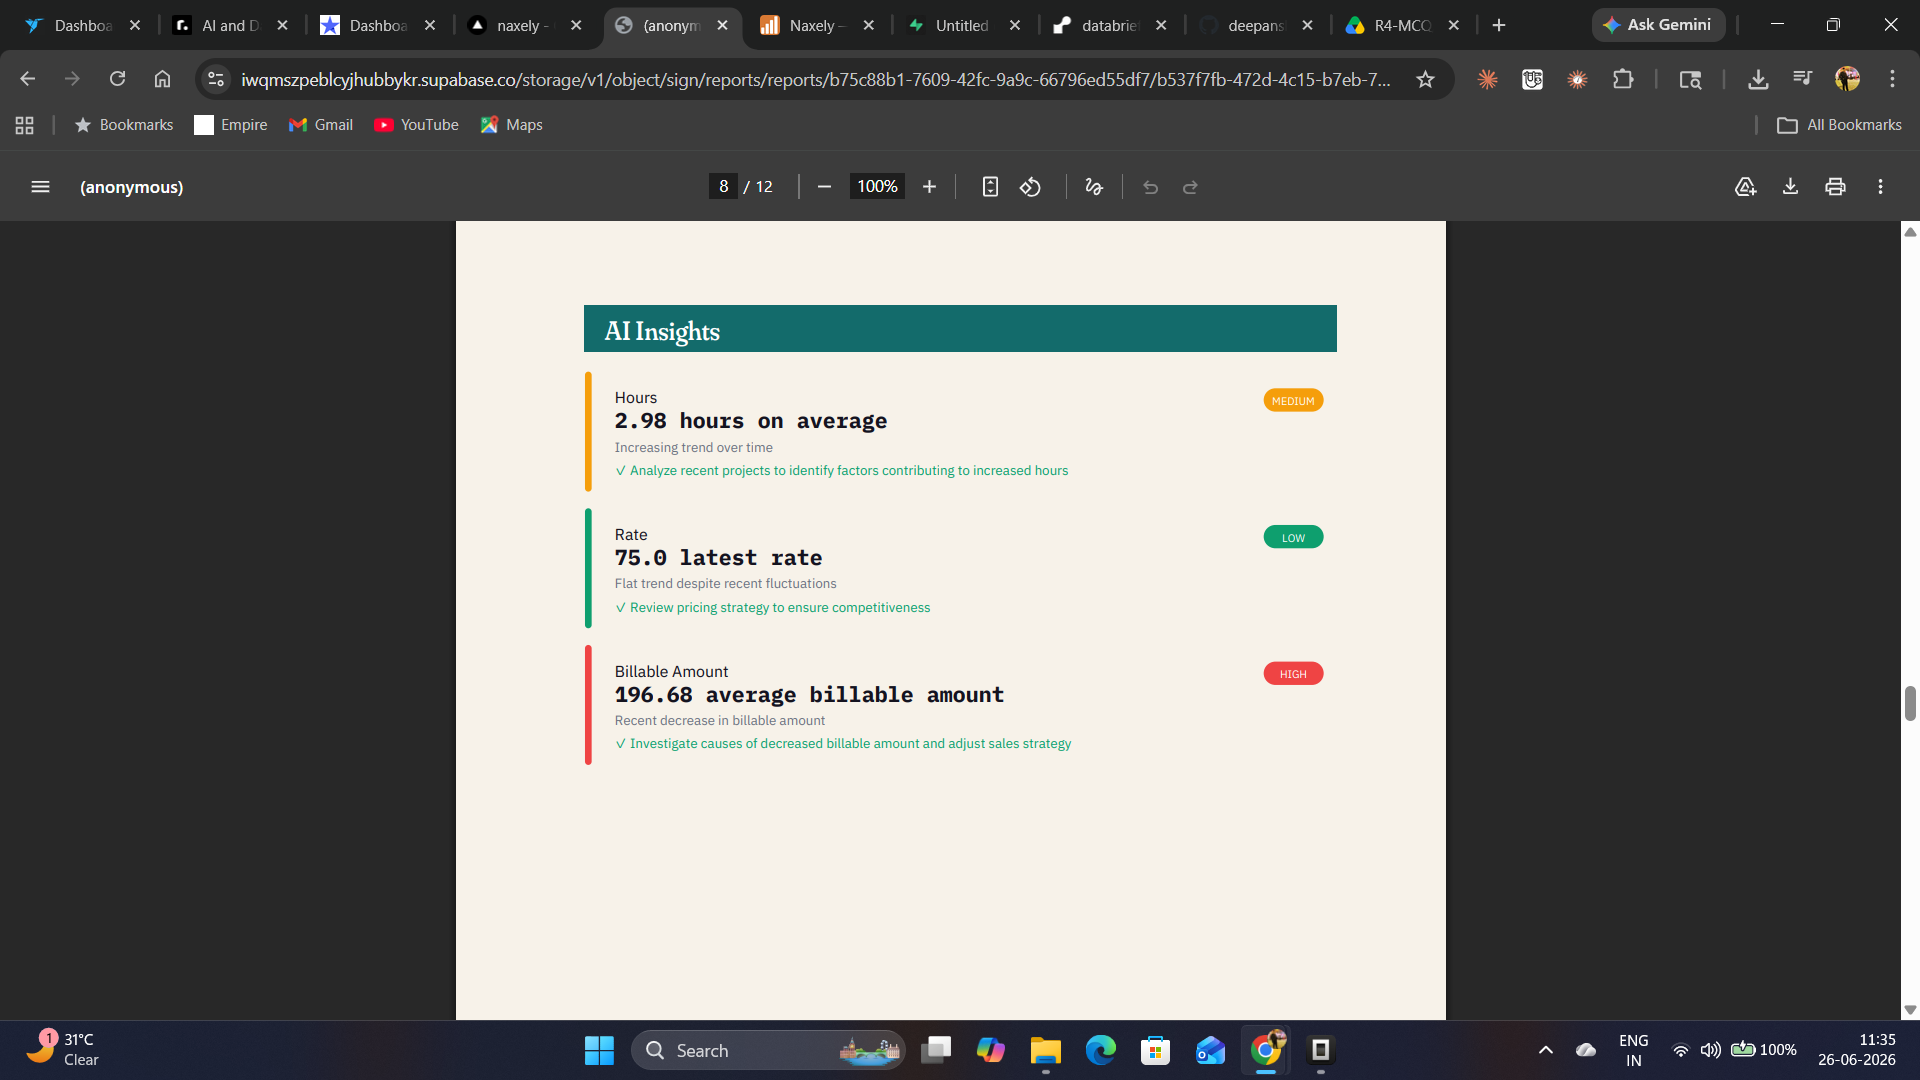Viewport: 1920px width, 1080px height.
Task: Open browser downloads panel
Action: click(x=1758, y=79)
